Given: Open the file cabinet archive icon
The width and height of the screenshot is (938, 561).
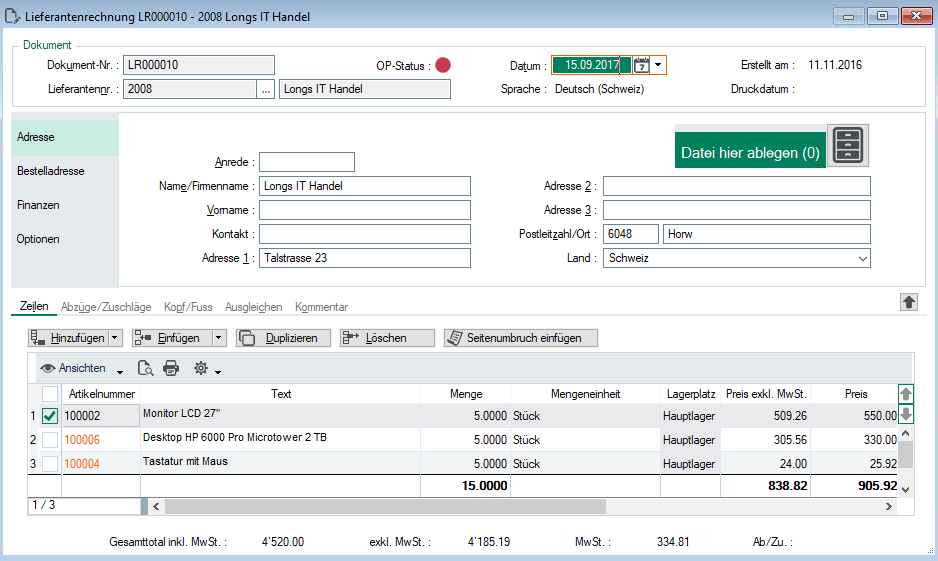Looking at the screenshot, I should (848, 145).
